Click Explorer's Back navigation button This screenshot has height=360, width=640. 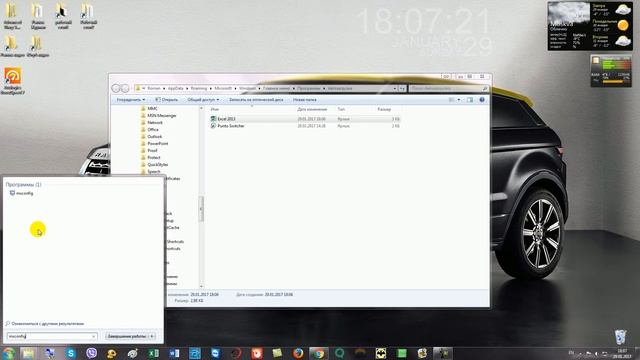[x=116, y=88]
